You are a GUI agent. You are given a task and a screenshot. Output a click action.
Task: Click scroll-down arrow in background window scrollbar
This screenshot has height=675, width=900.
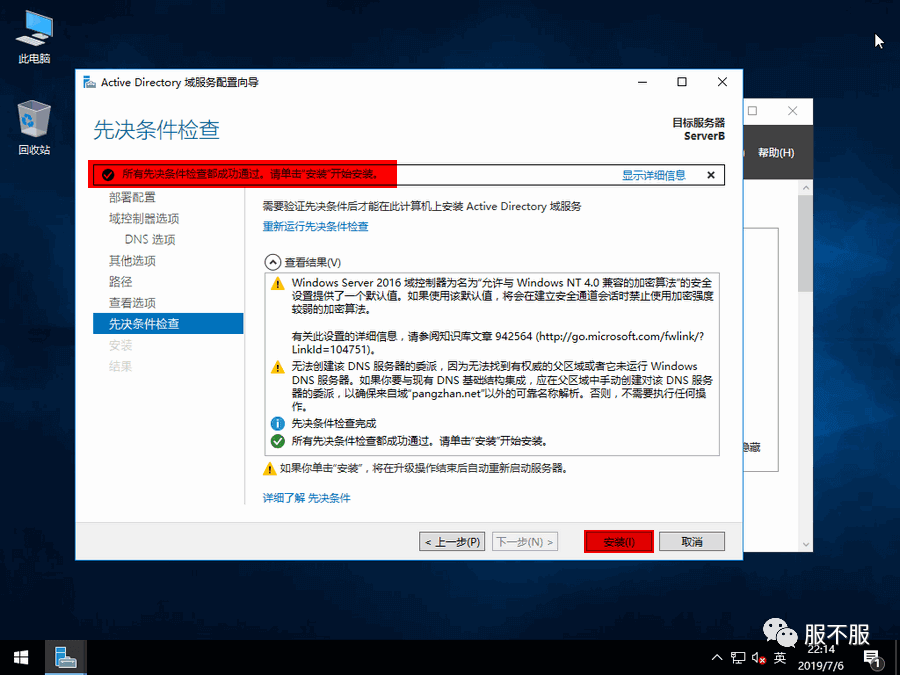click(806, 544)
